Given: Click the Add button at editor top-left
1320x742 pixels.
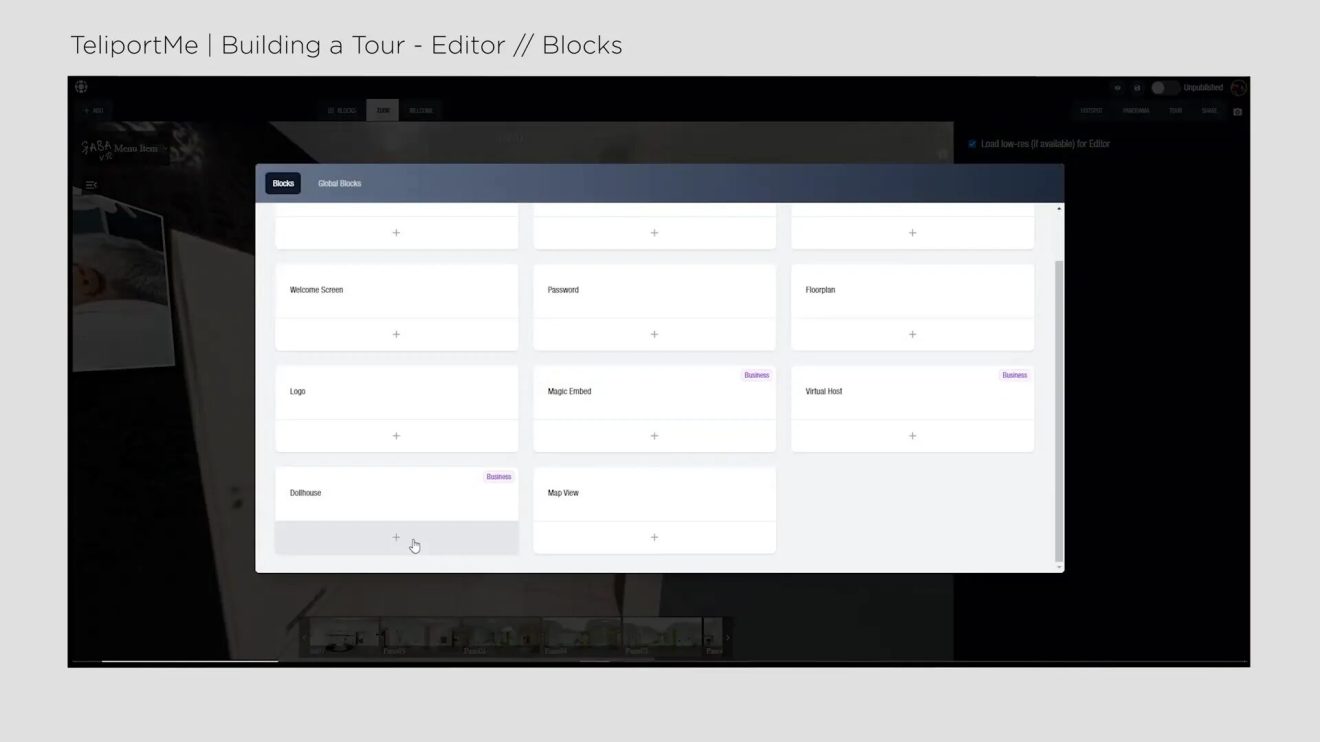Looking at the screenshot, I should click(93, 111).
